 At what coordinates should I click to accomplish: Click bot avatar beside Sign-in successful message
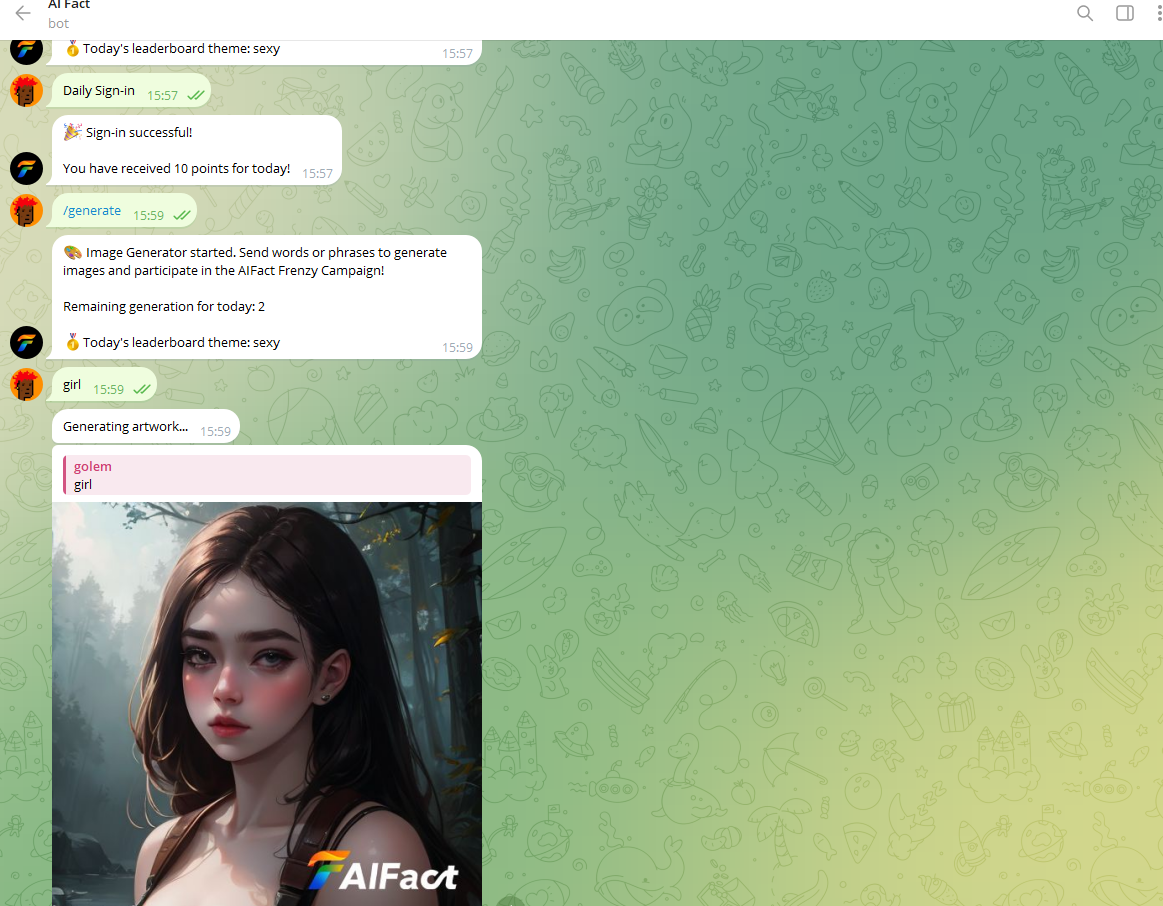pos(26,168)
